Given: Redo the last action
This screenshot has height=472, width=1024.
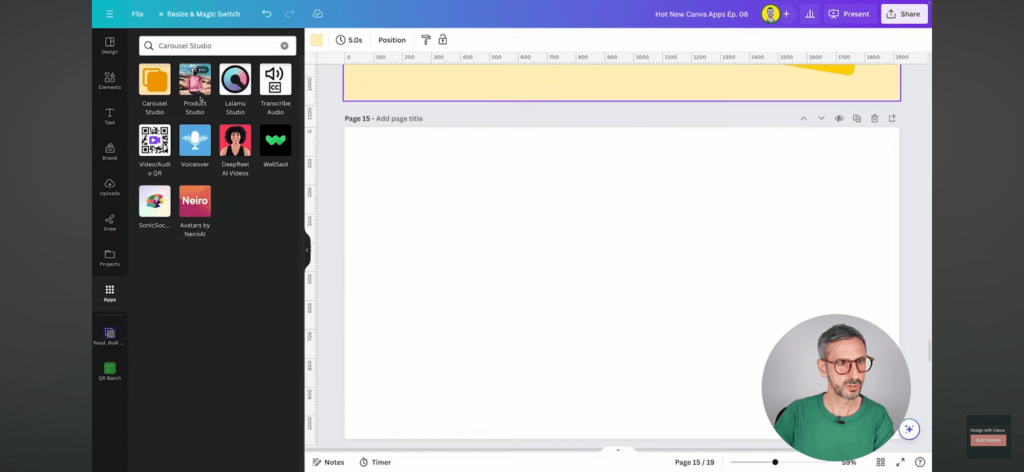Looking at the screenshot, I should pos(290,14).
